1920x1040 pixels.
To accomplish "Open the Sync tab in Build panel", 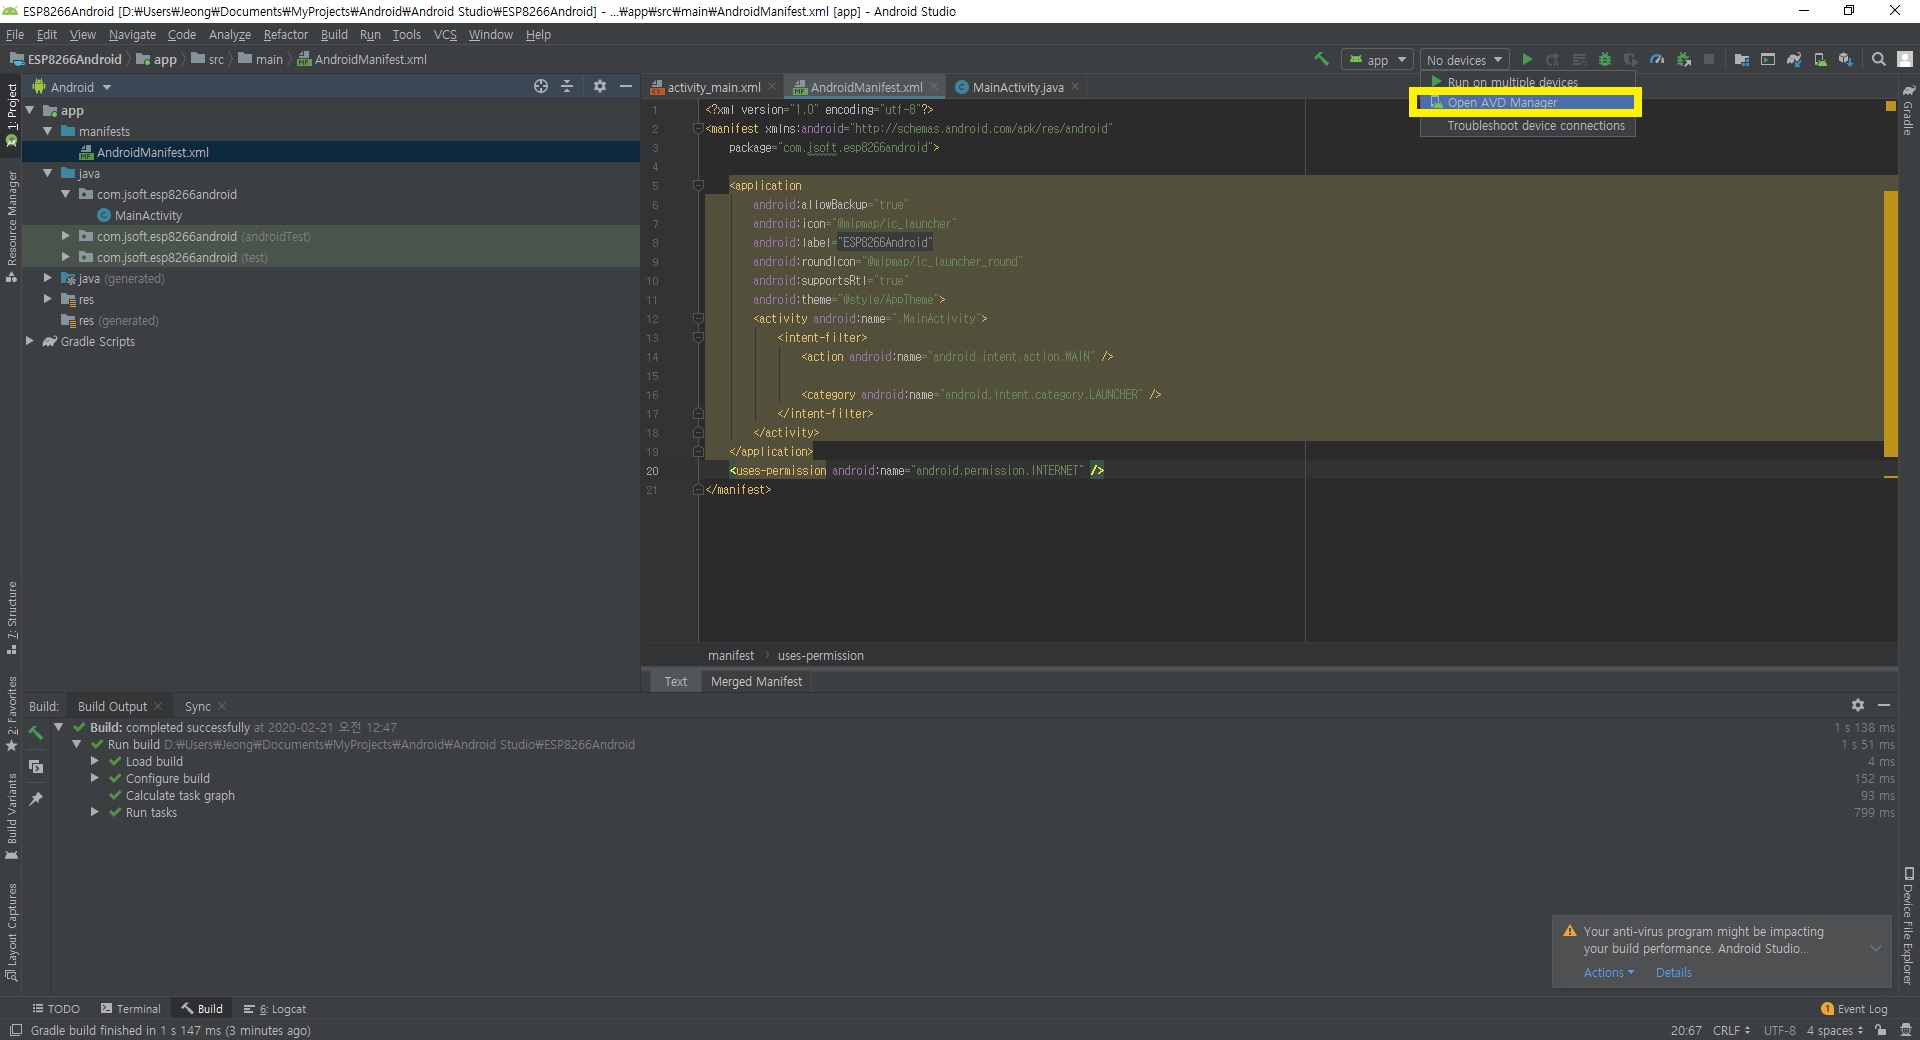I will 198,706.
